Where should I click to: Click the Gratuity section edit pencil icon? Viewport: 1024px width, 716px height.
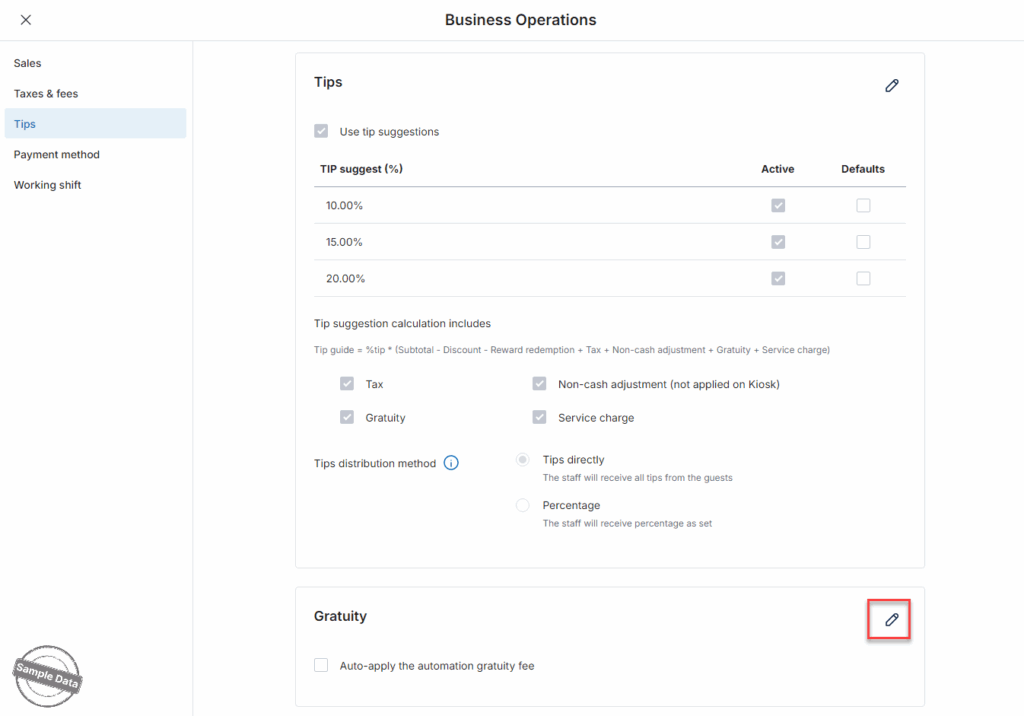891,620
